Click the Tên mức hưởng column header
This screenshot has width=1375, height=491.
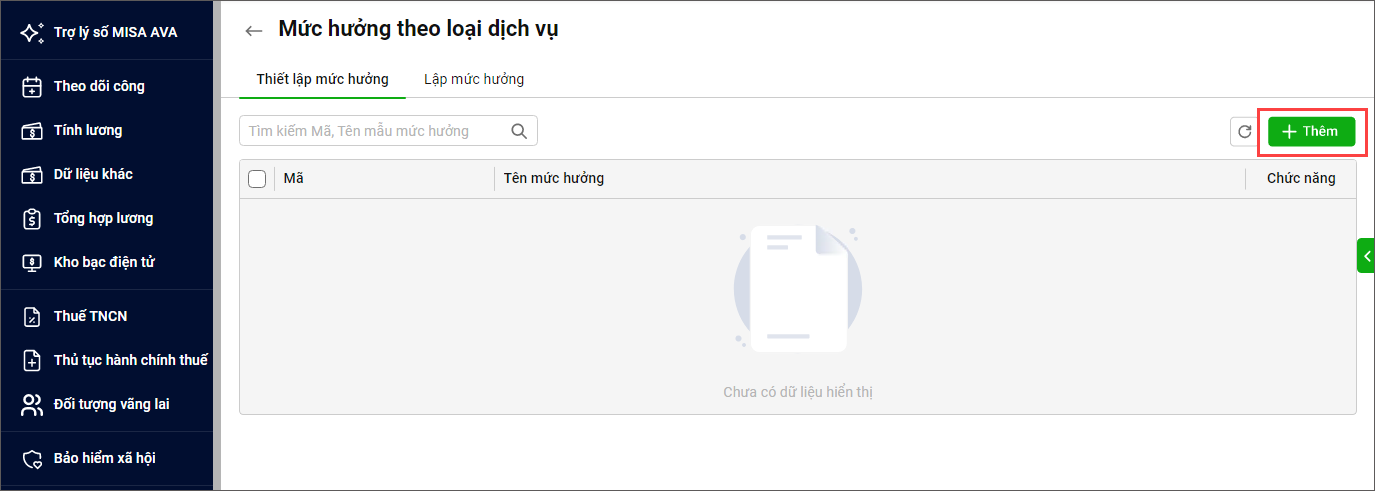554,178
